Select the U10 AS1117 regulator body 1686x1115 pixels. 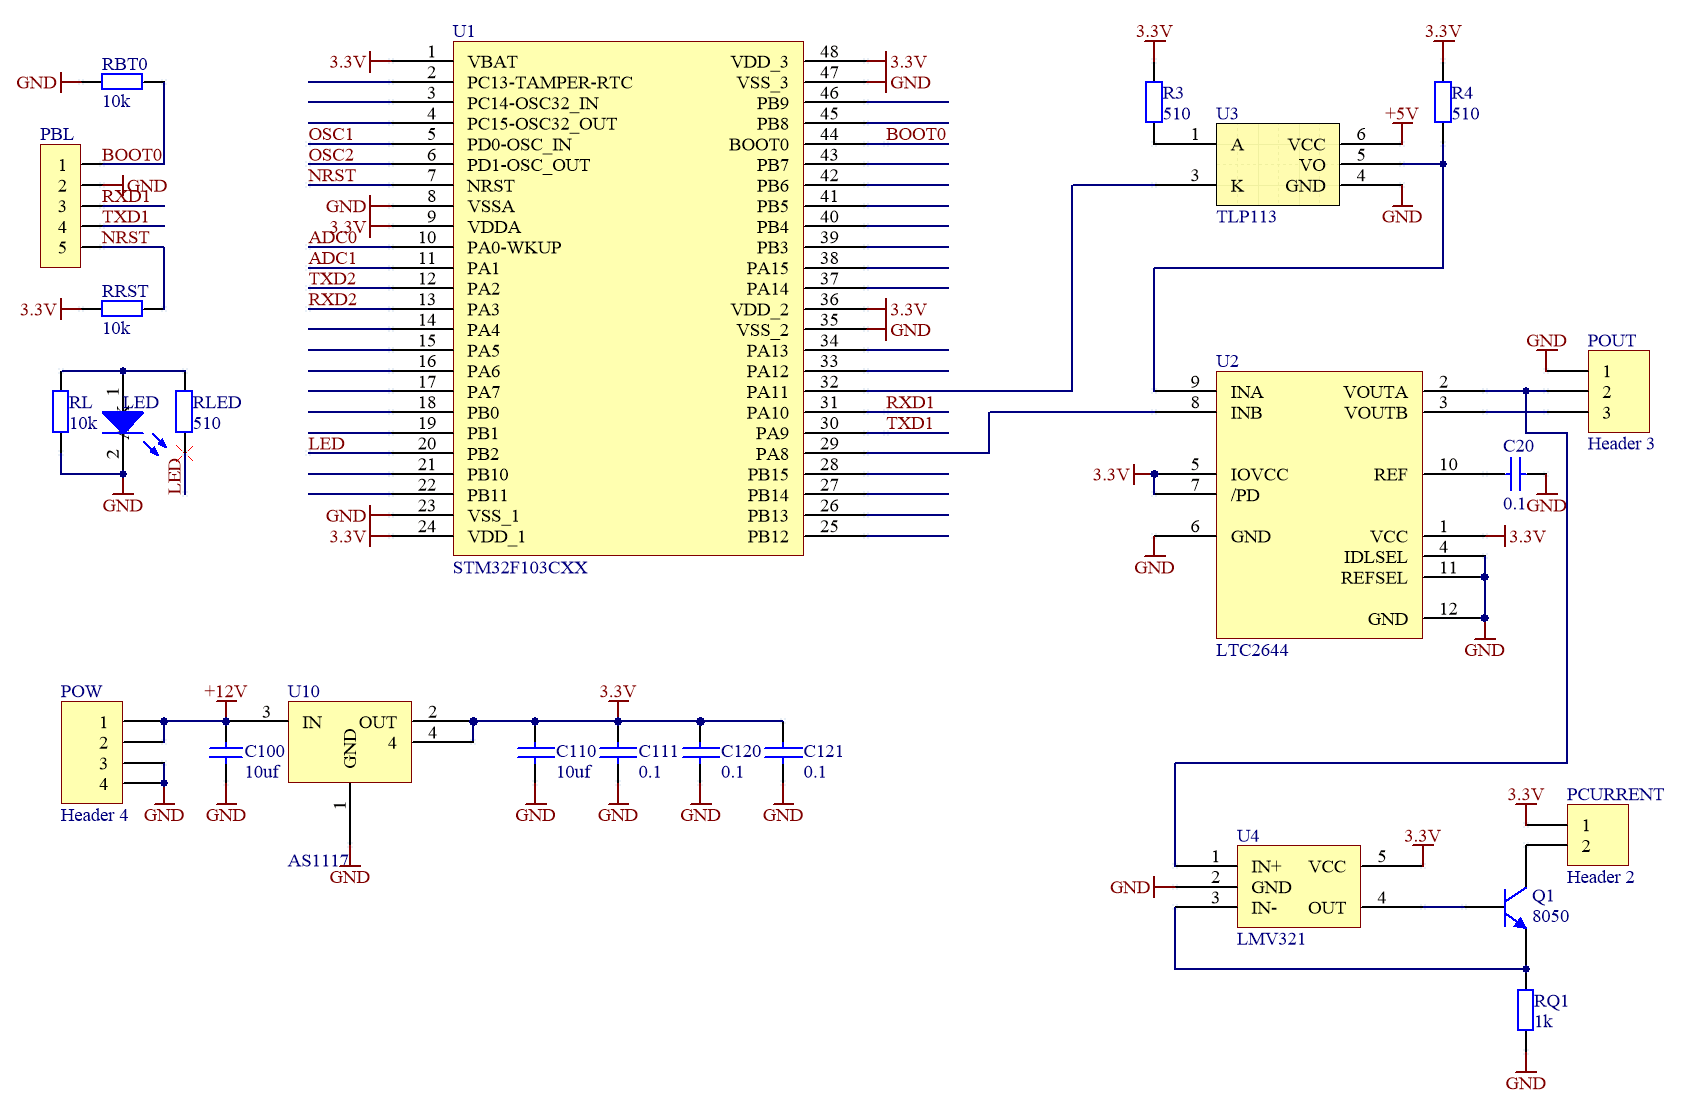click(x=350, y=742)
